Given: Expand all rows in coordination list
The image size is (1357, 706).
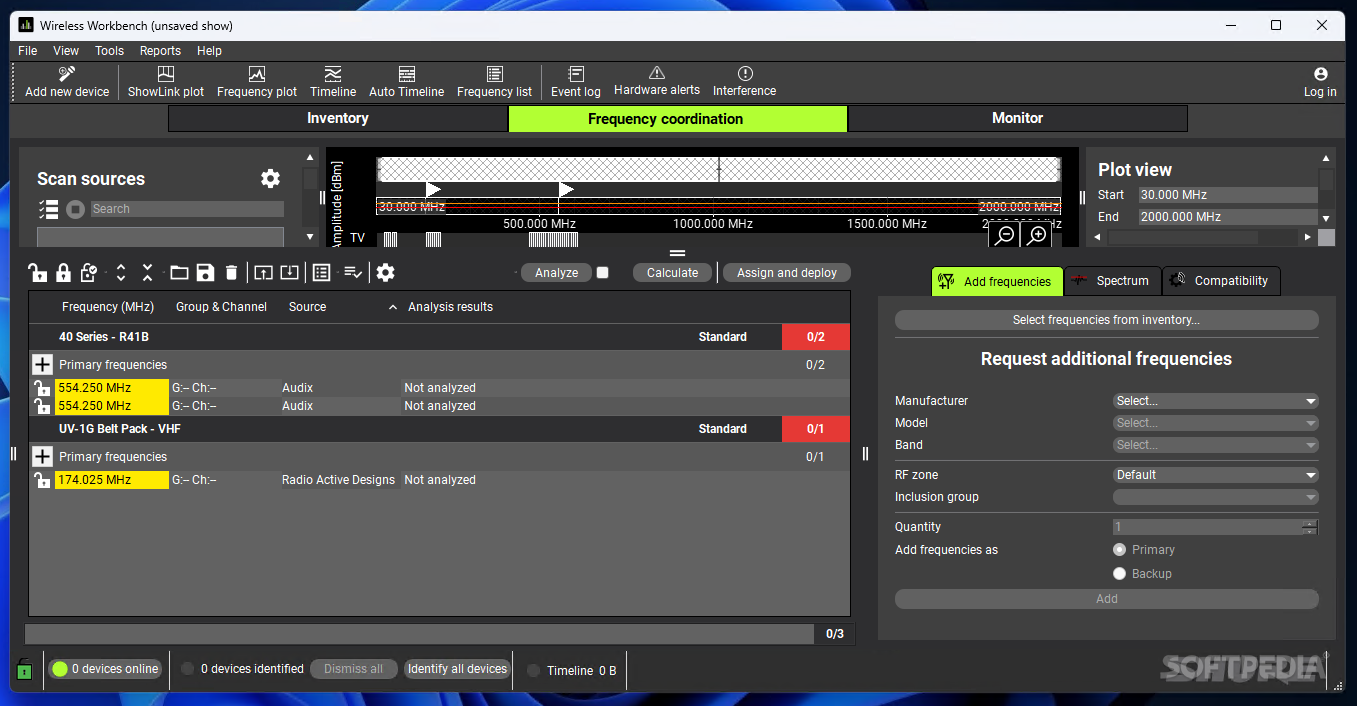Looking at the screenshot, I should click(121, 272).
